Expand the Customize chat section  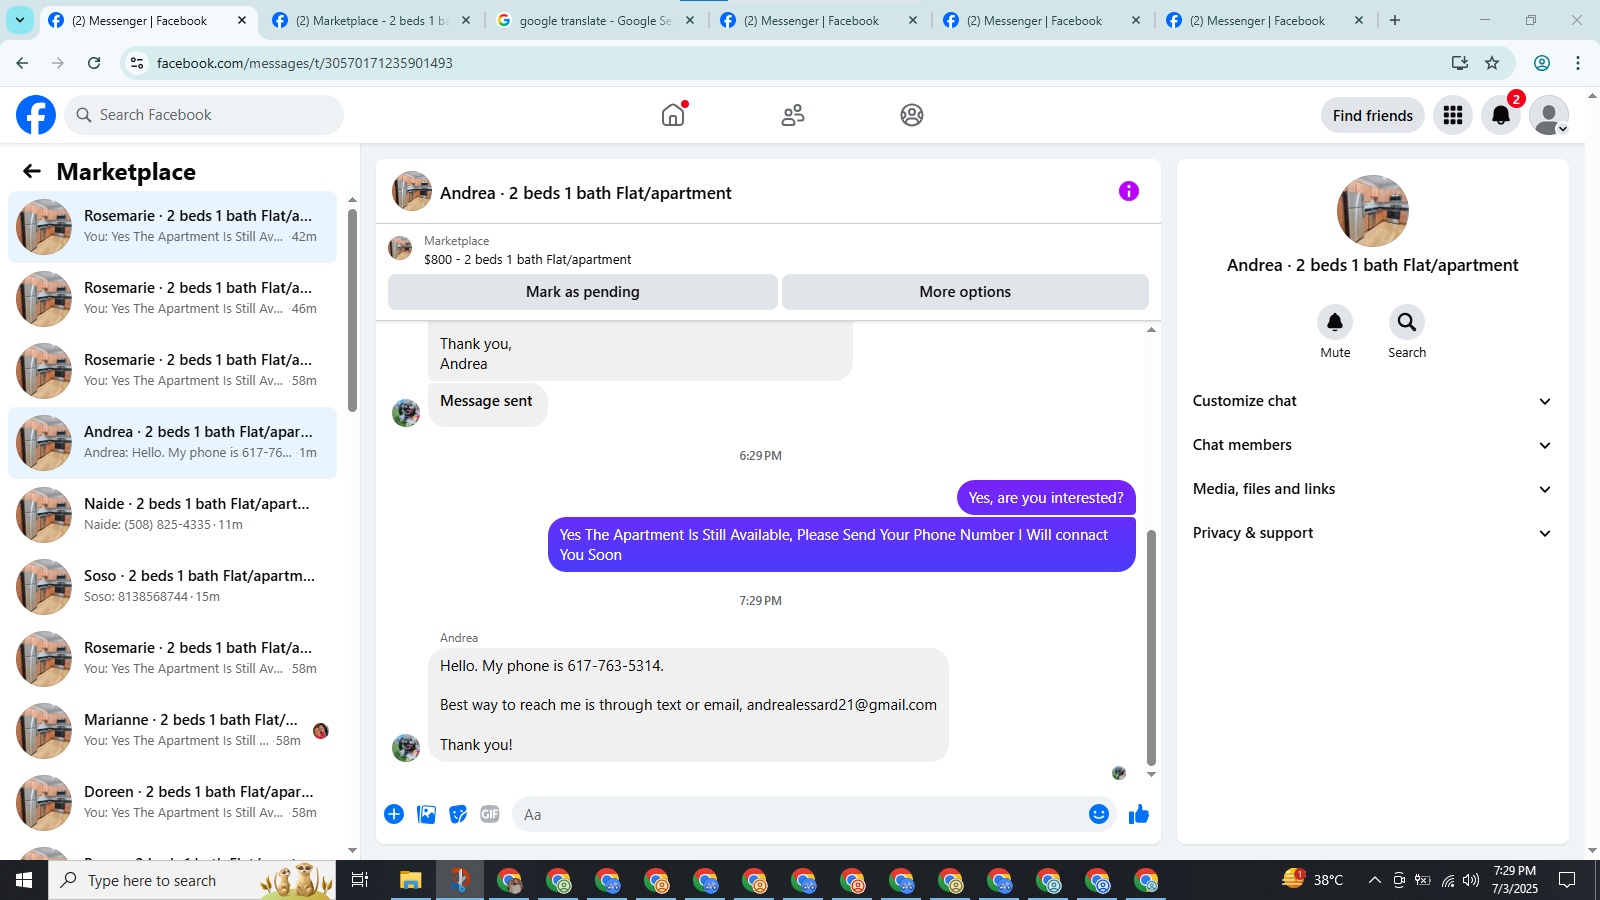[1372, 401]
